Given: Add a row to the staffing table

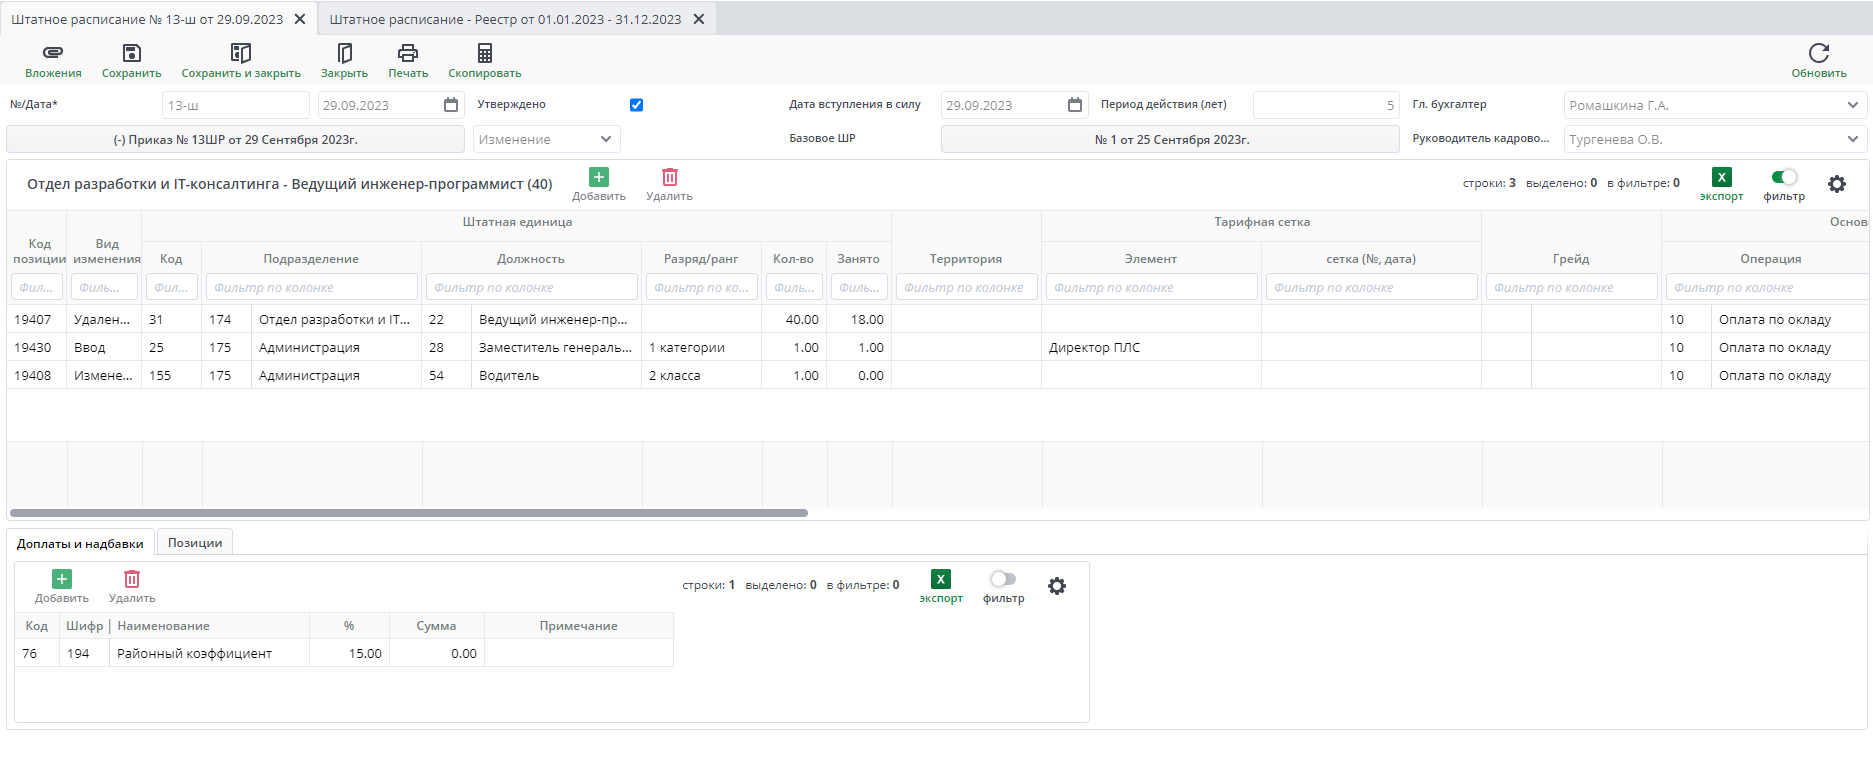Looking at the screenshot, I should pos(599,177).
